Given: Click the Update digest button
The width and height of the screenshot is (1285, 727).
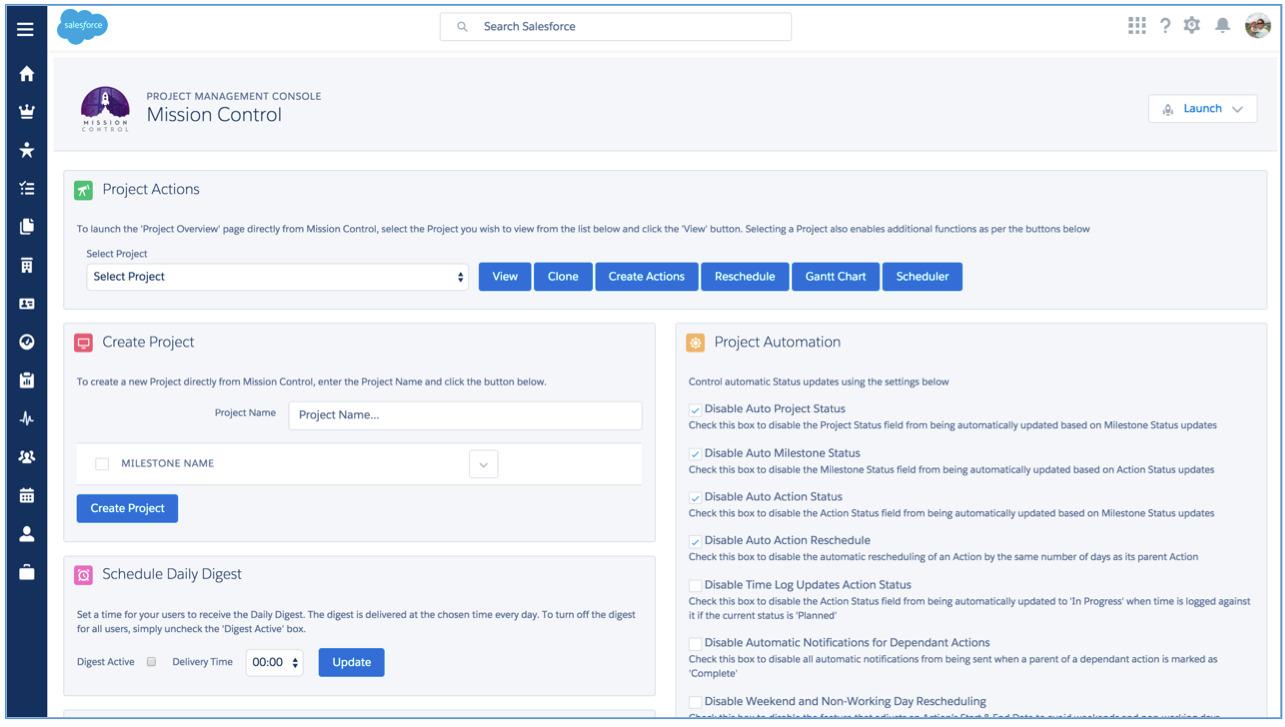Looking at the screenshot, I should (352, 662).
